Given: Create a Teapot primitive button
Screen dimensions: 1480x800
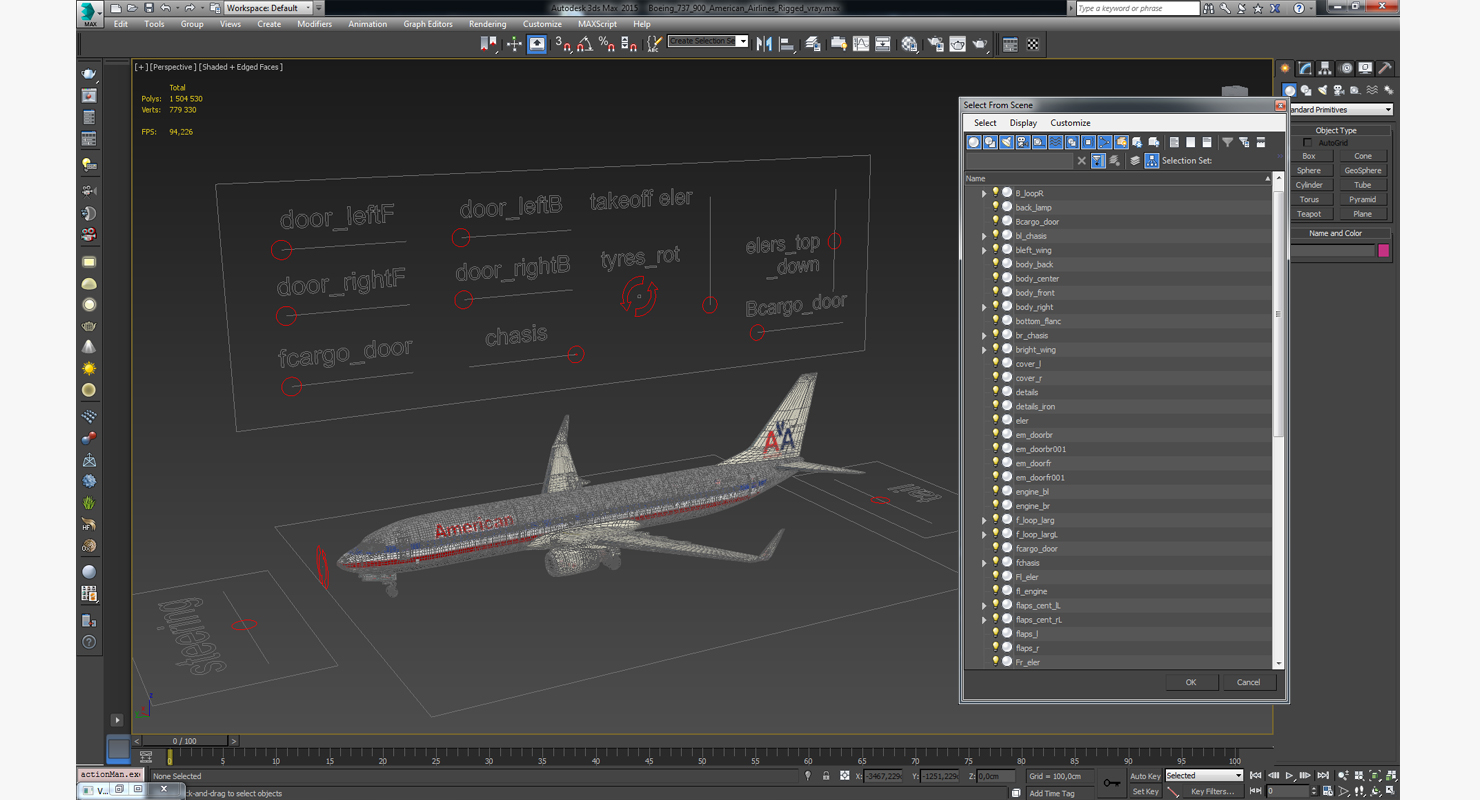Looking at the screenshot, I should pos(1309,214).
